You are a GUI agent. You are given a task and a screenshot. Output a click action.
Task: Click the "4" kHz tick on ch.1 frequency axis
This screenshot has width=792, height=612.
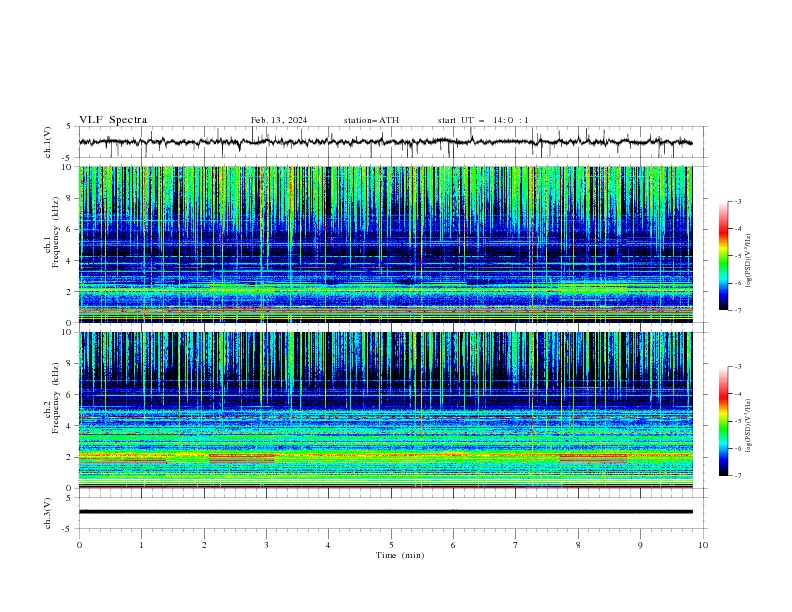click(70, 261)
